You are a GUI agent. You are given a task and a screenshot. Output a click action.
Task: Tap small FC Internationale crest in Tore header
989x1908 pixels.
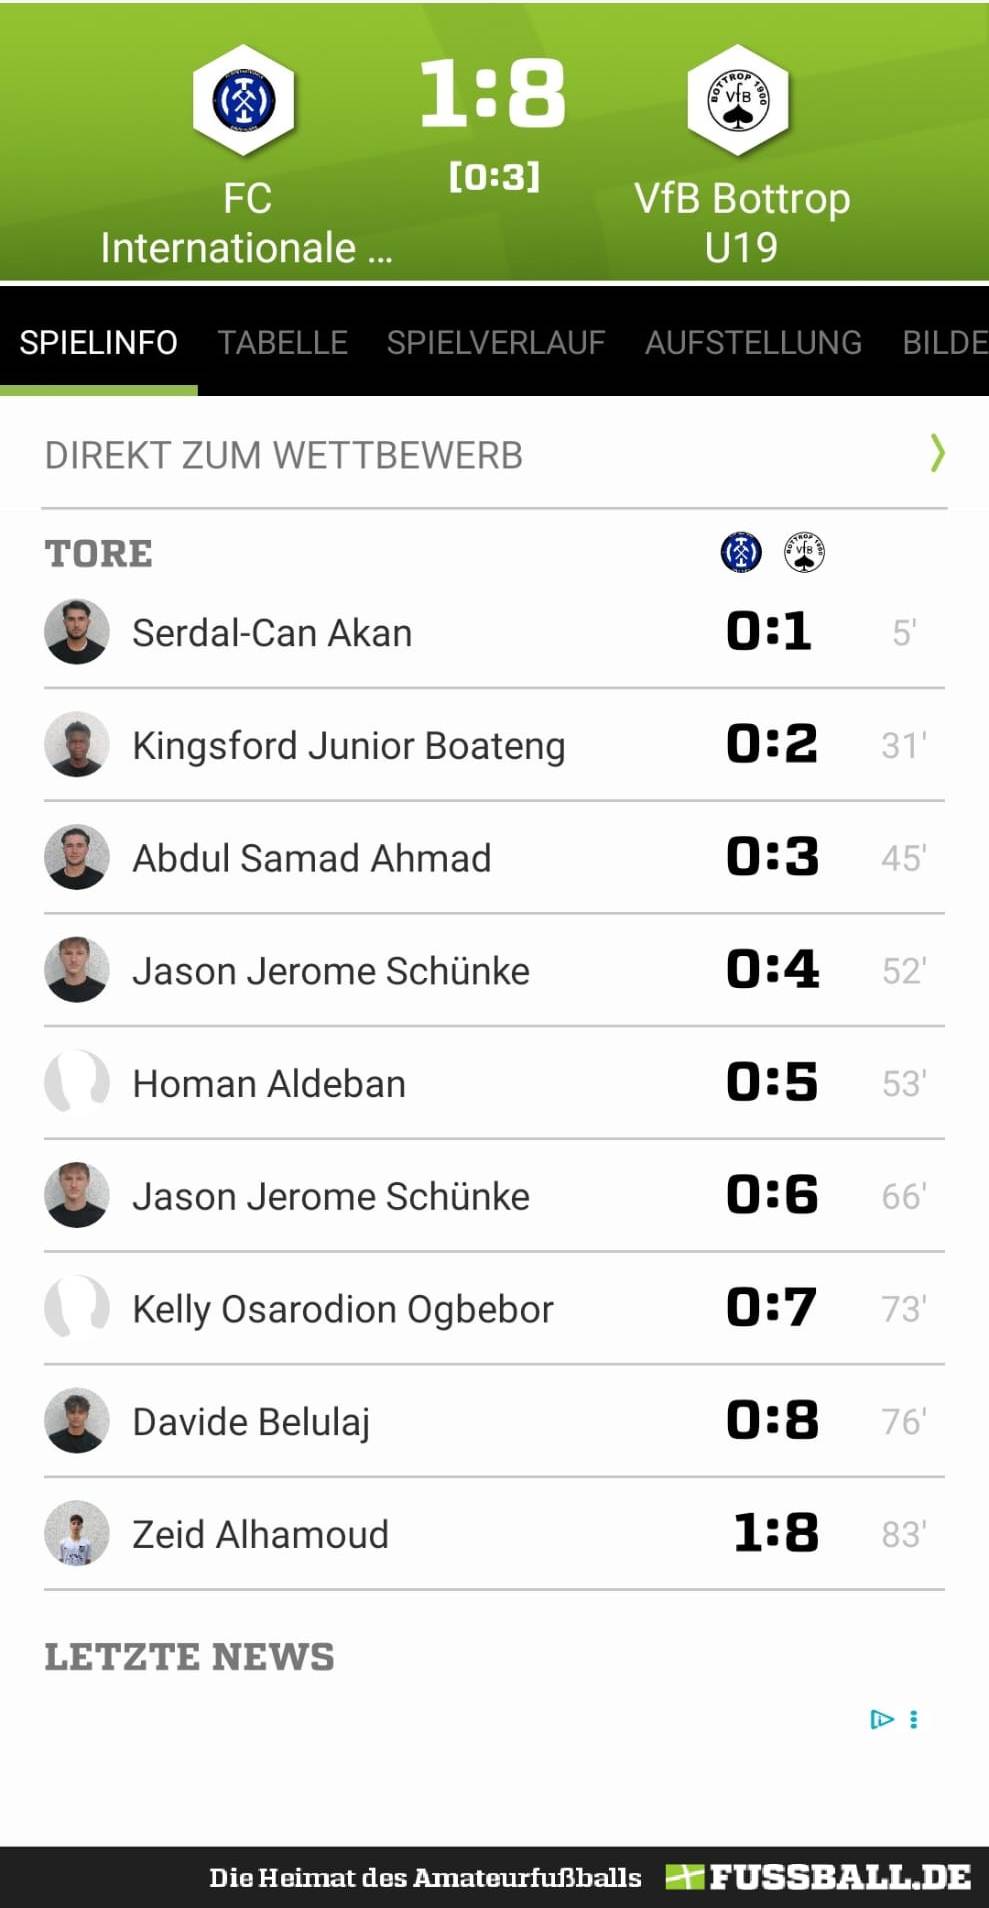pos(741,552)
